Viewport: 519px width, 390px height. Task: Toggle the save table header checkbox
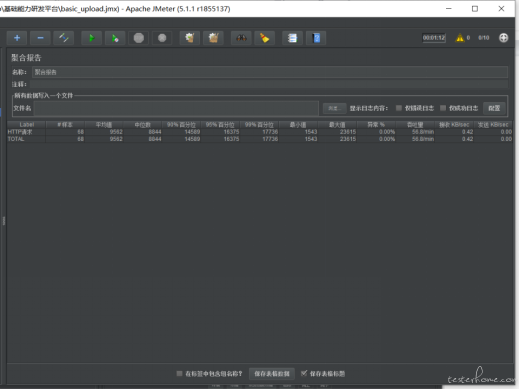[304, 373]
